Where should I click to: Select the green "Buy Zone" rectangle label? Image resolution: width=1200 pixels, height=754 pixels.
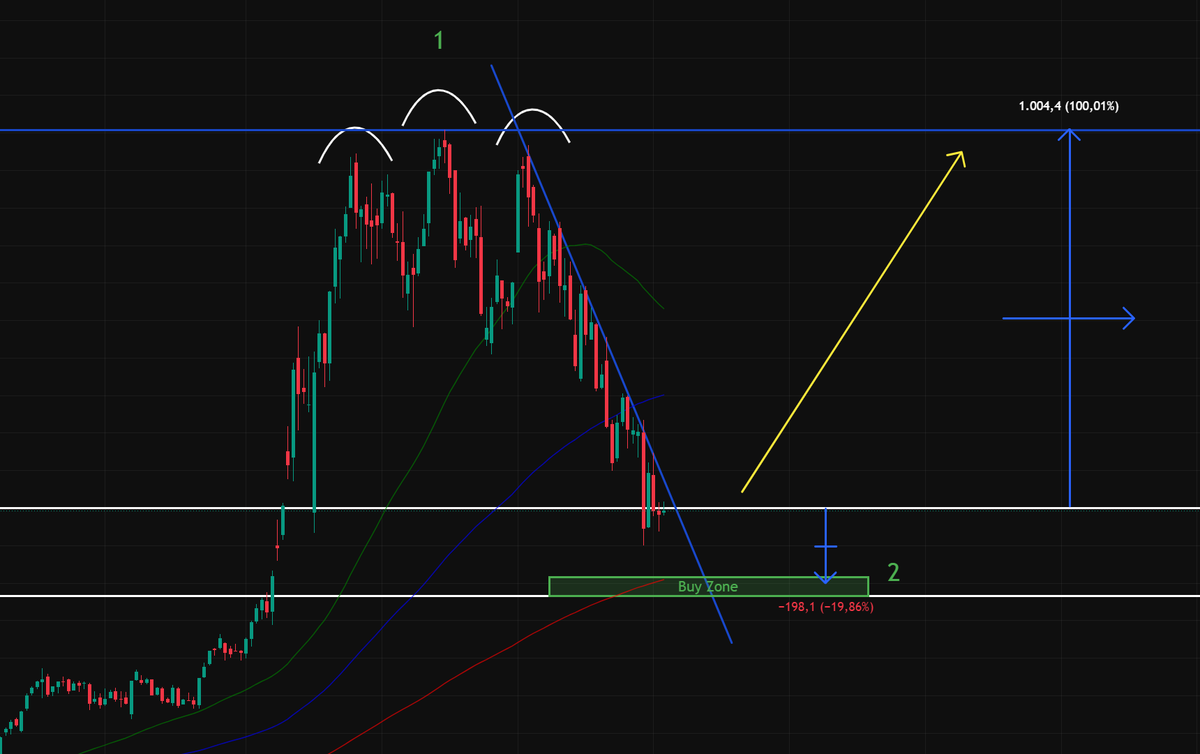708,587
